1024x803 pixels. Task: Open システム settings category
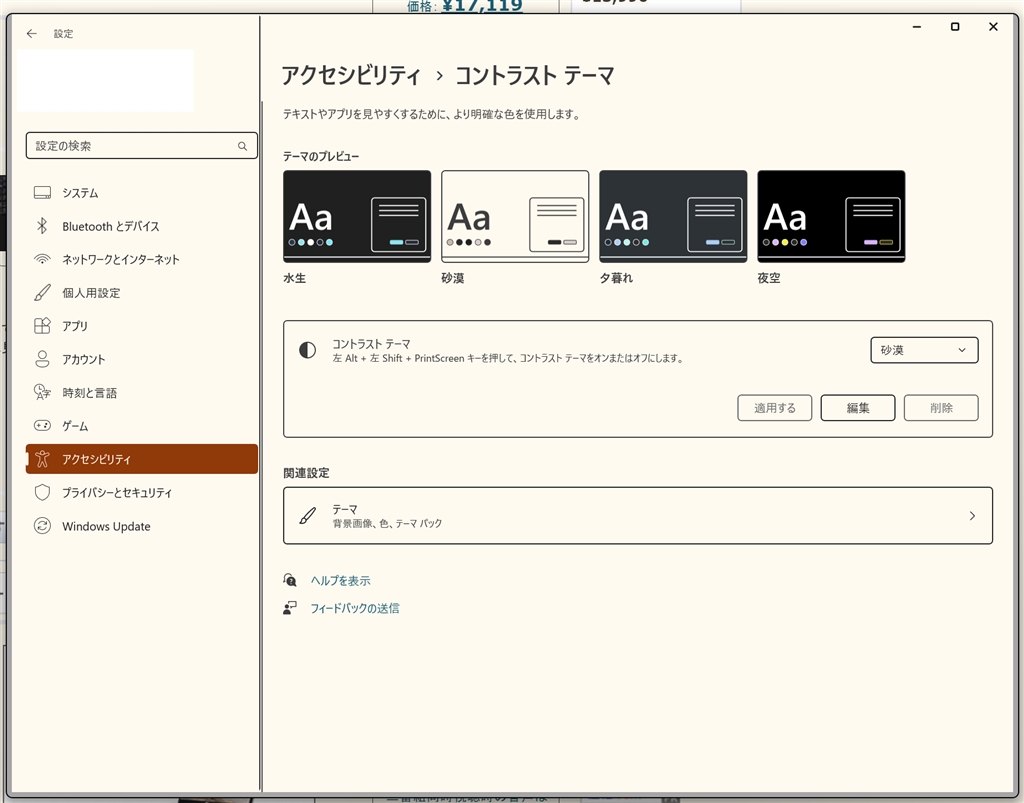click(x=142, y=193)
